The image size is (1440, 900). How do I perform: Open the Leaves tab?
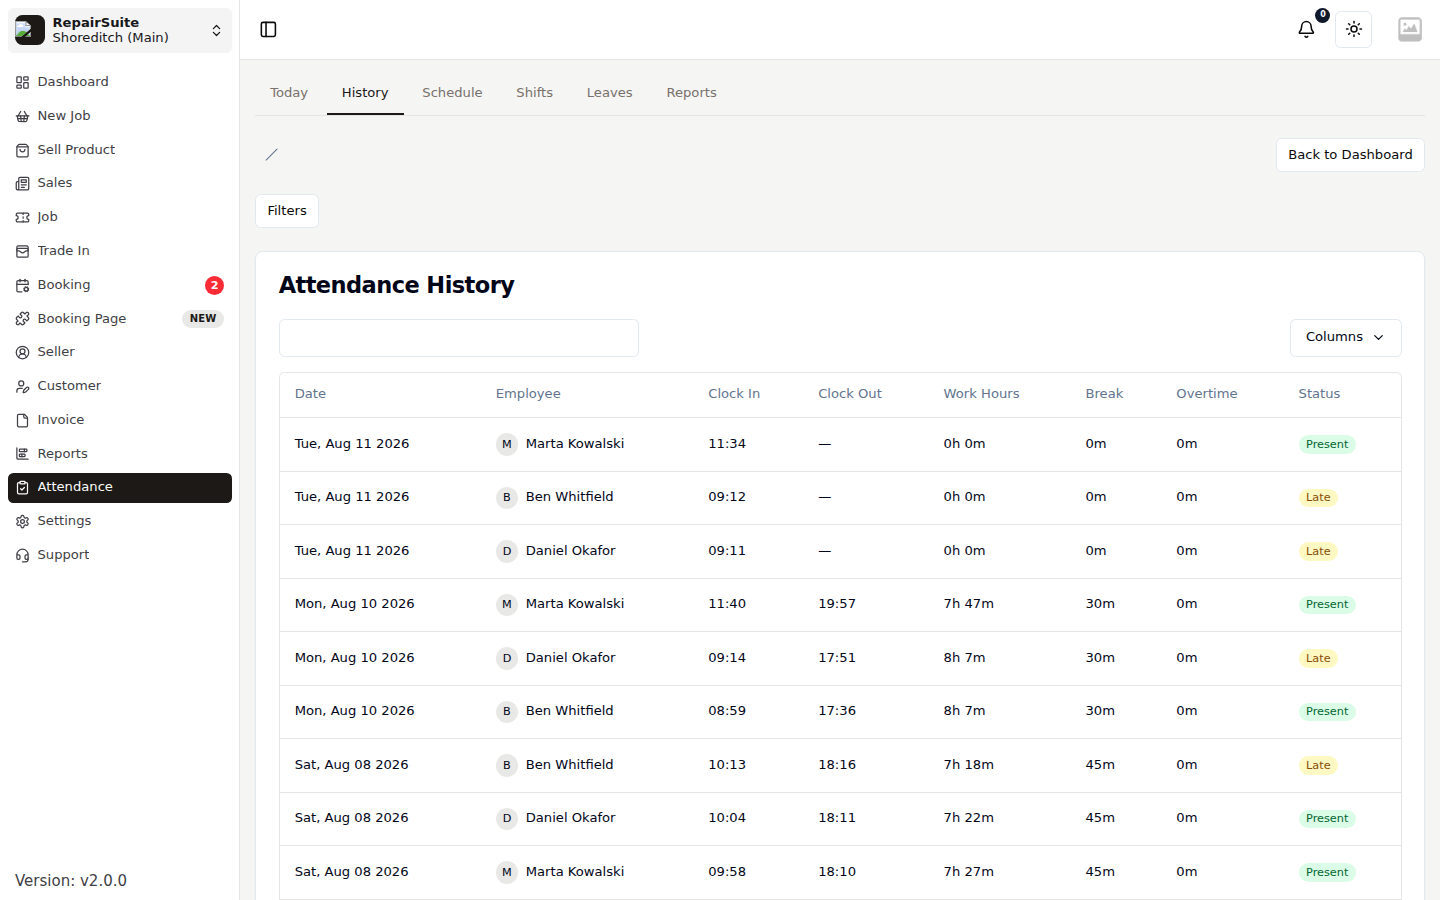(609, 92)
